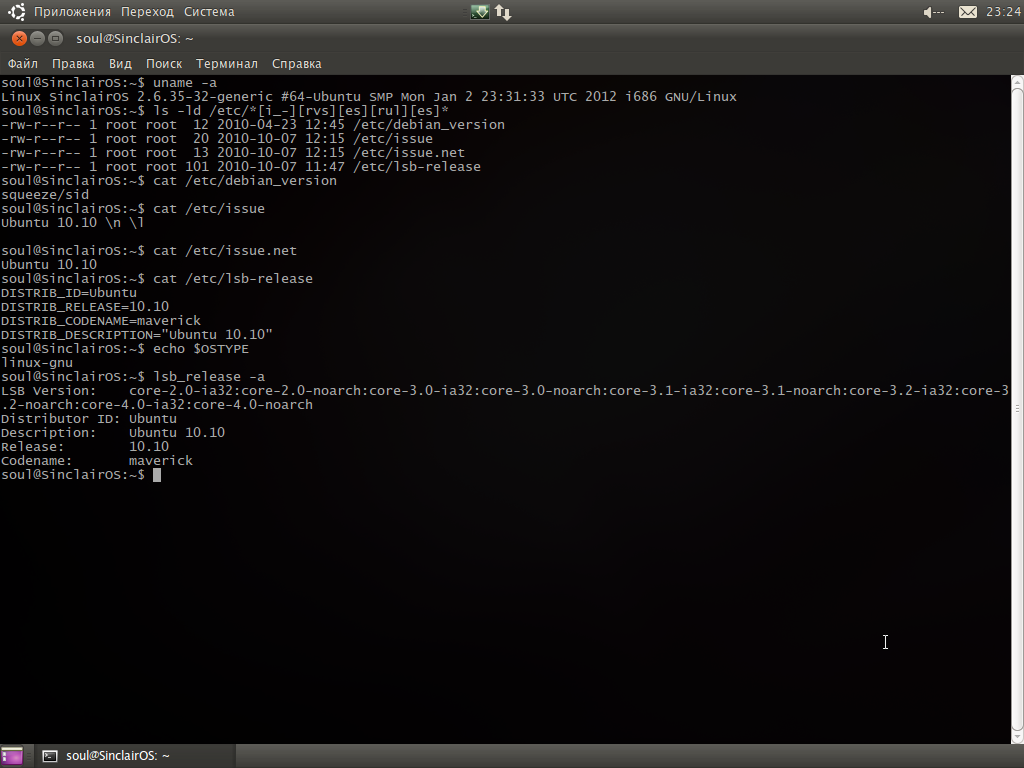Click 'Distributor ID: Ubuntu' line
This screenshot has width=1024, height=768.
[89, 419]
